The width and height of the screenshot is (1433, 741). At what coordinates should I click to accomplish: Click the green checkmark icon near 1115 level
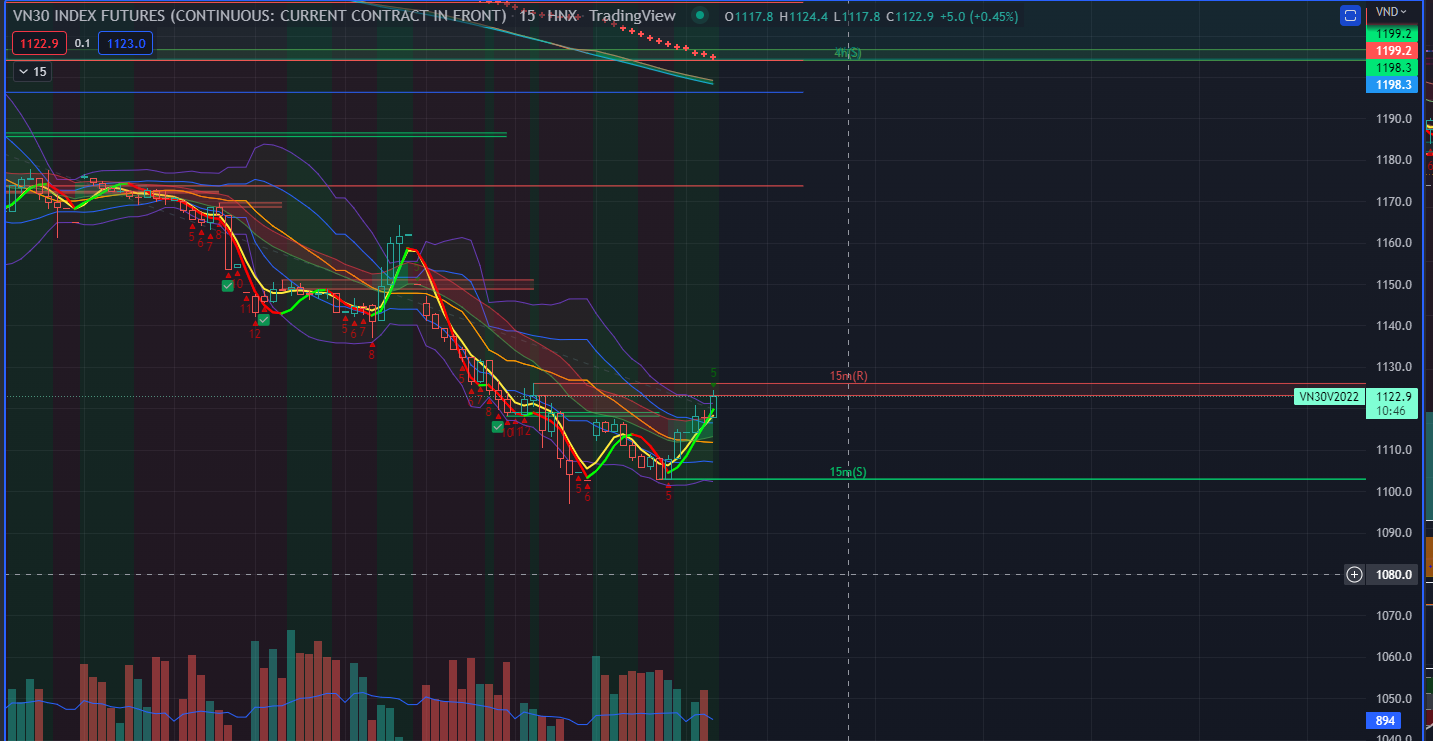tap(498, 427)
